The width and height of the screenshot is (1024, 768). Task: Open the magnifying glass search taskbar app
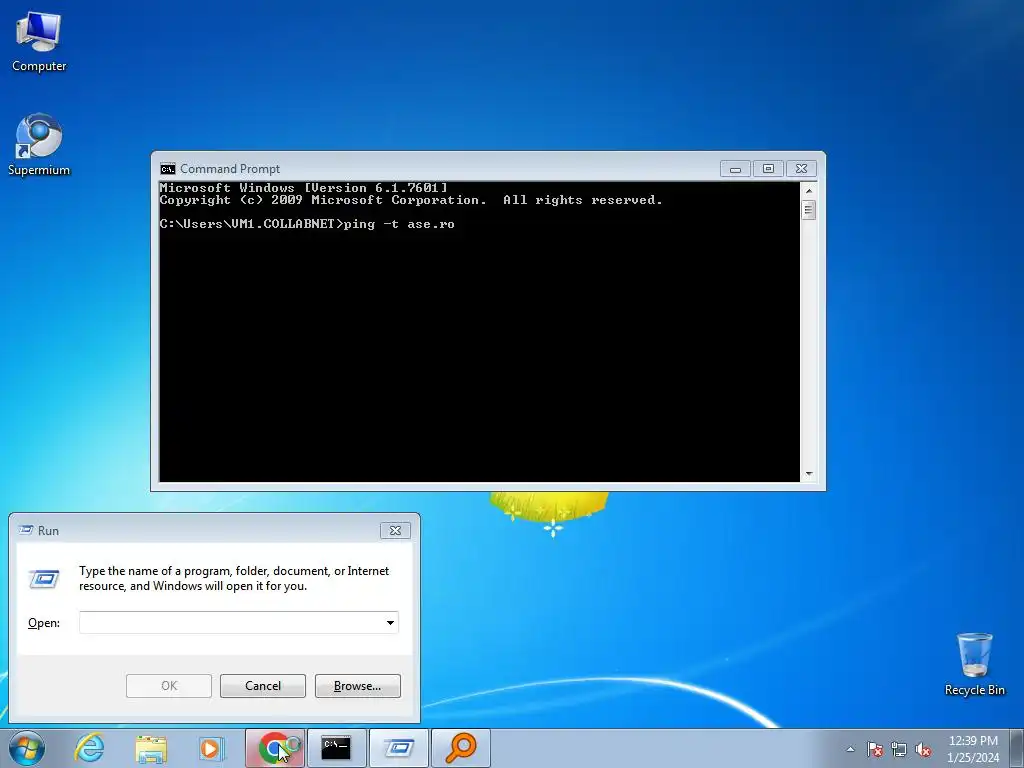pyautogui.click(x=460, y=748)
